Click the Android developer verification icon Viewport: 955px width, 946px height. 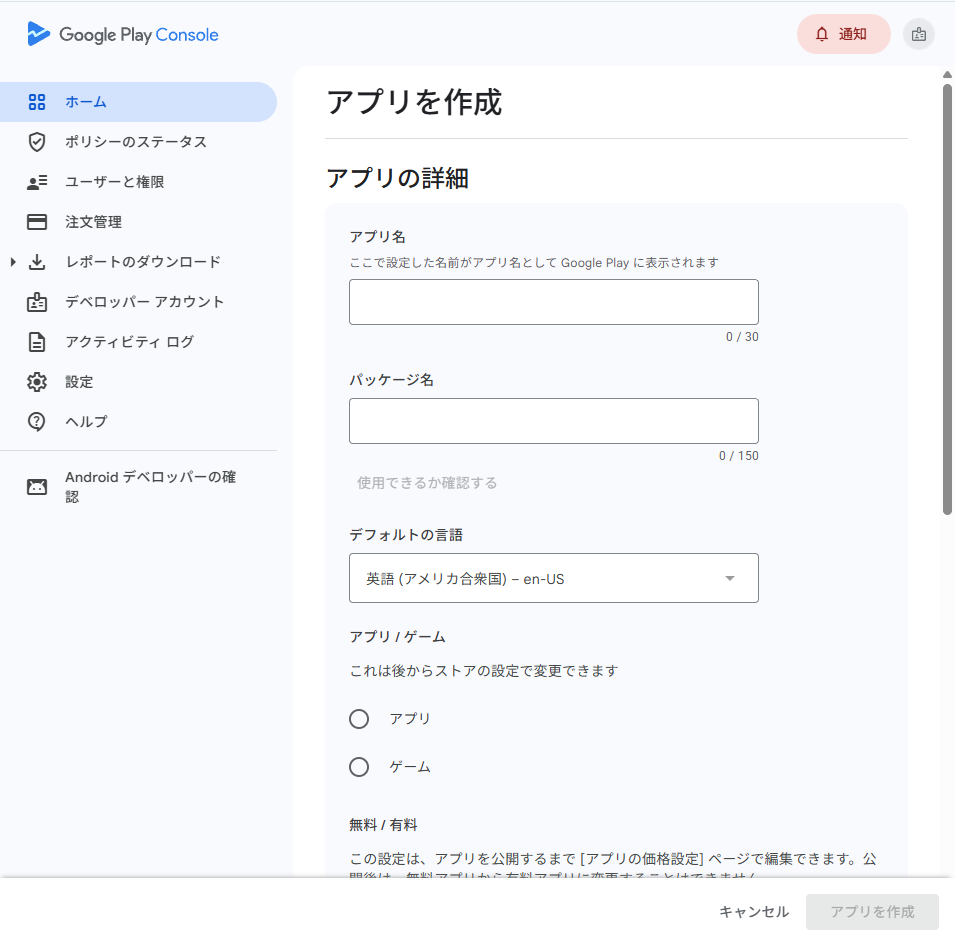point(37,487)
